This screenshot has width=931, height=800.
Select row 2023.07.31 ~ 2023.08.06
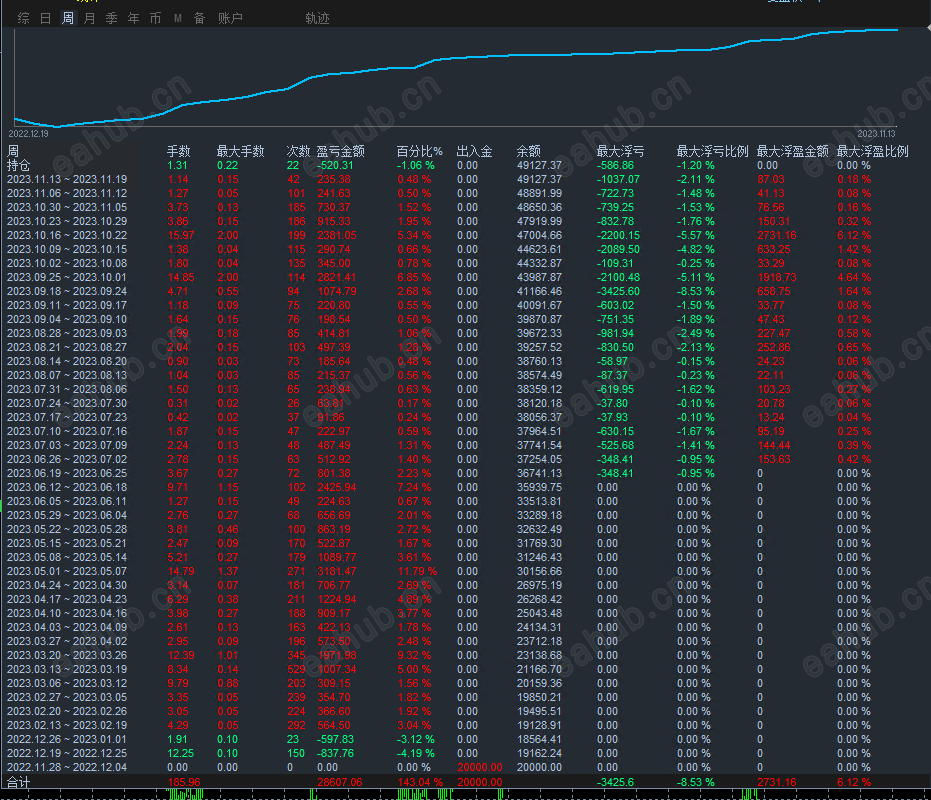point(466,389)
